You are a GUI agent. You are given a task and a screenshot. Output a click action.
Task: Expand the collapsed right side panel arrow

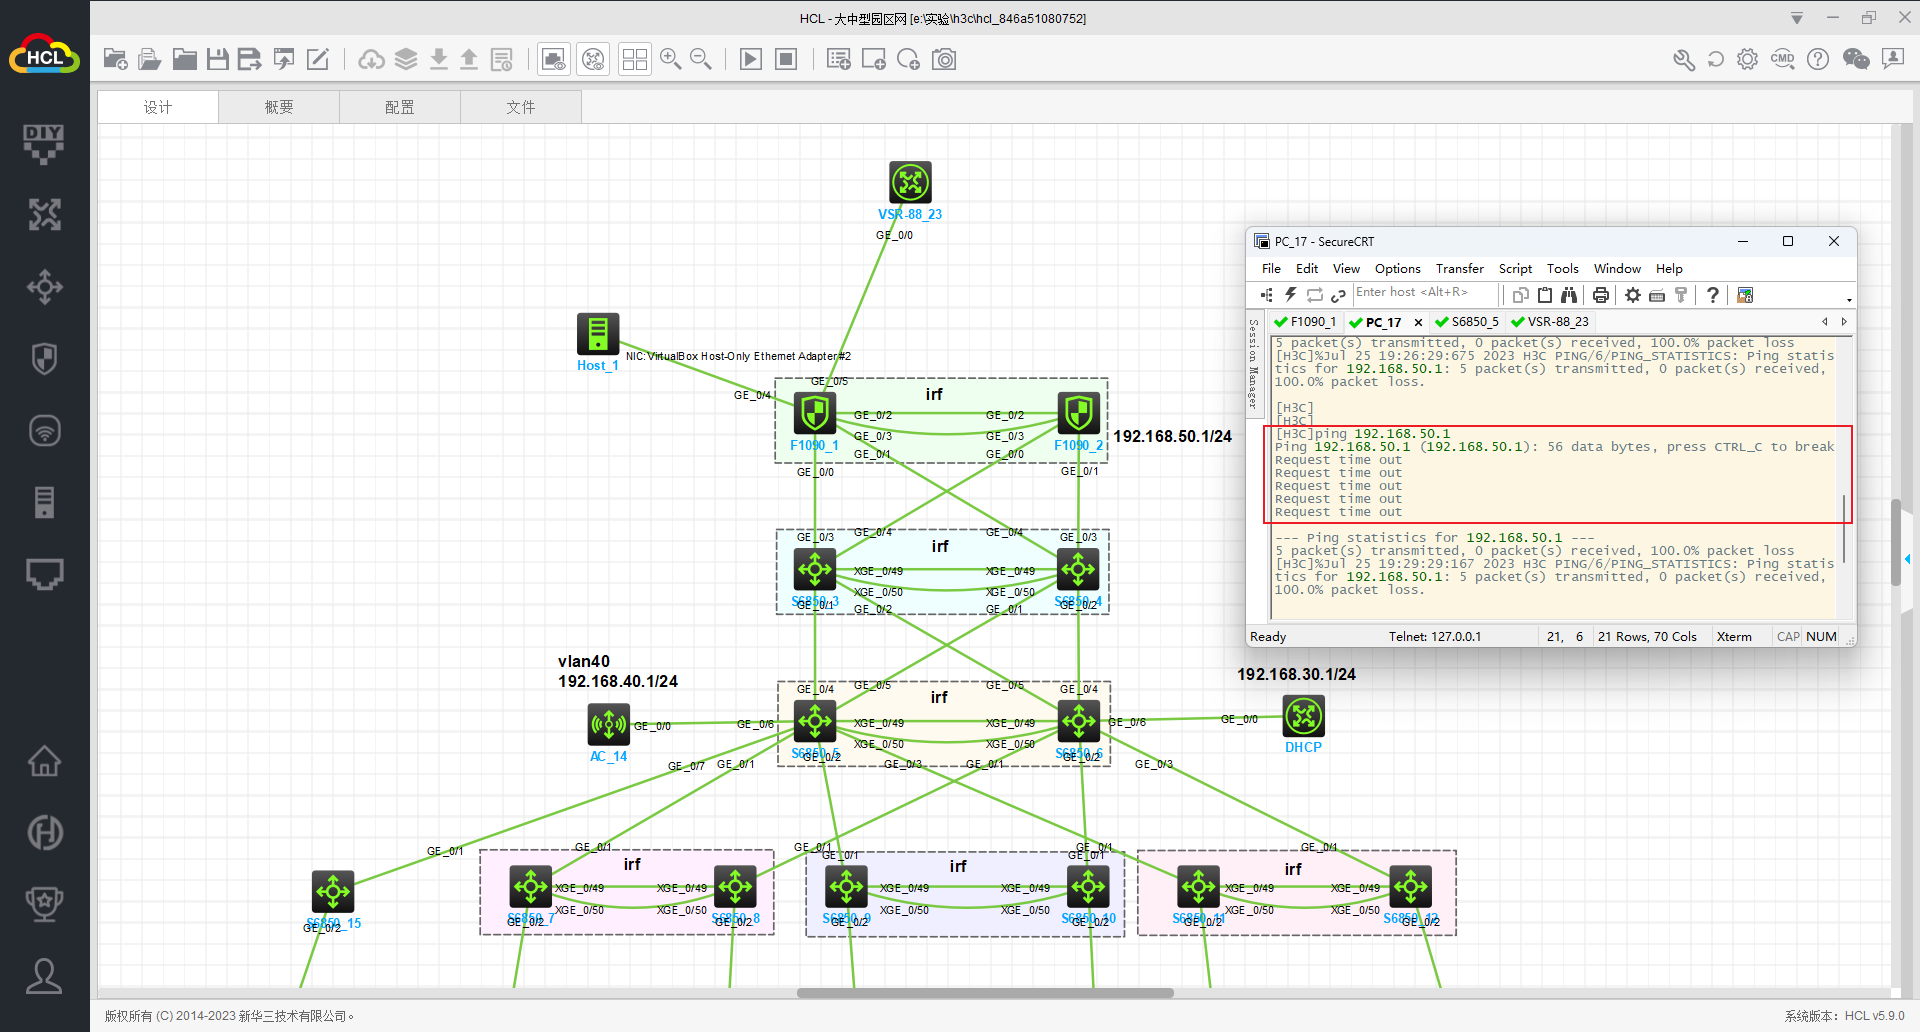point(1908,559)
